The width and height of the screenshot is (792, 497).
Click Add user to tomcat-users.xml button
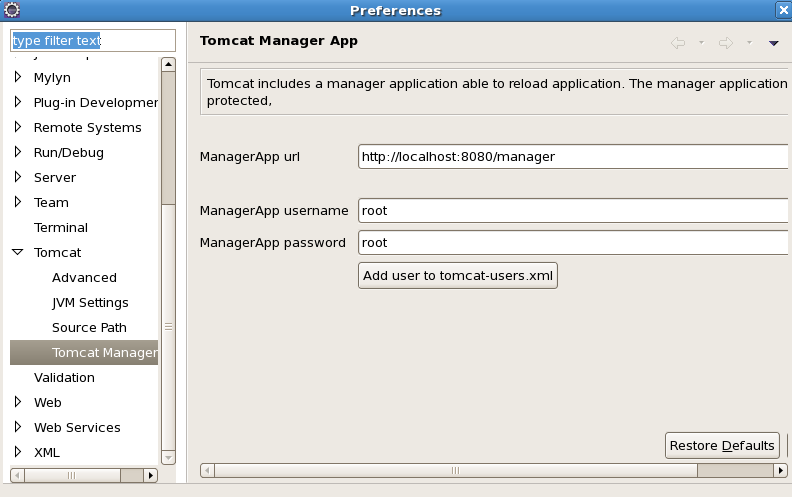[458, 275]
